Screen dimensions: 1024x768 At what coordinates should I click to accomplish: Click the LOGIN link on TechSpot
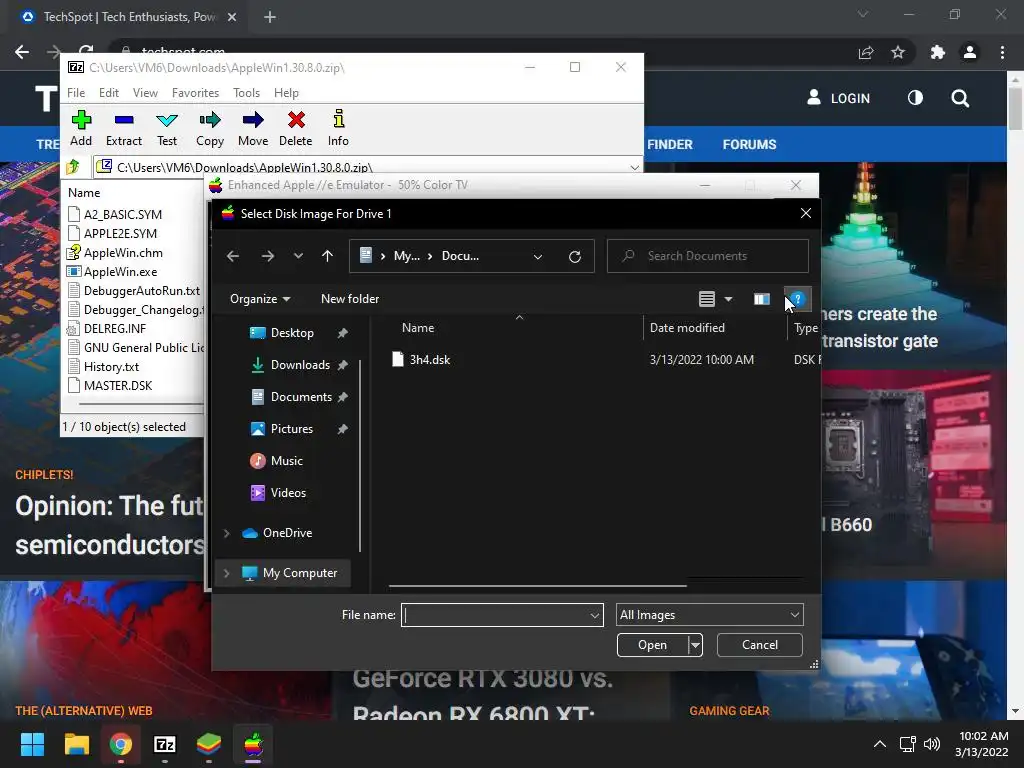[839, 98]
